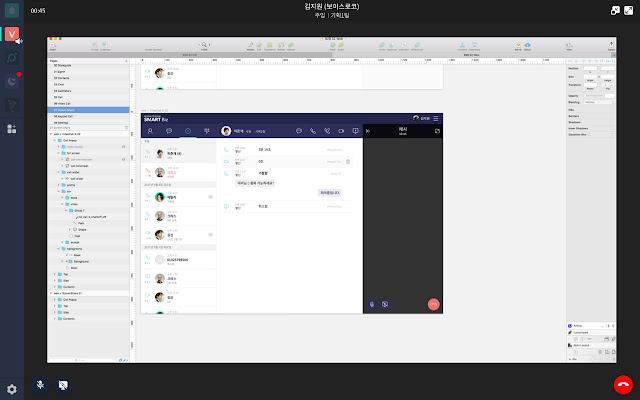Collapse the btn layer group
The height and width of the screenshot is (400, 640).
coord(58,191)
